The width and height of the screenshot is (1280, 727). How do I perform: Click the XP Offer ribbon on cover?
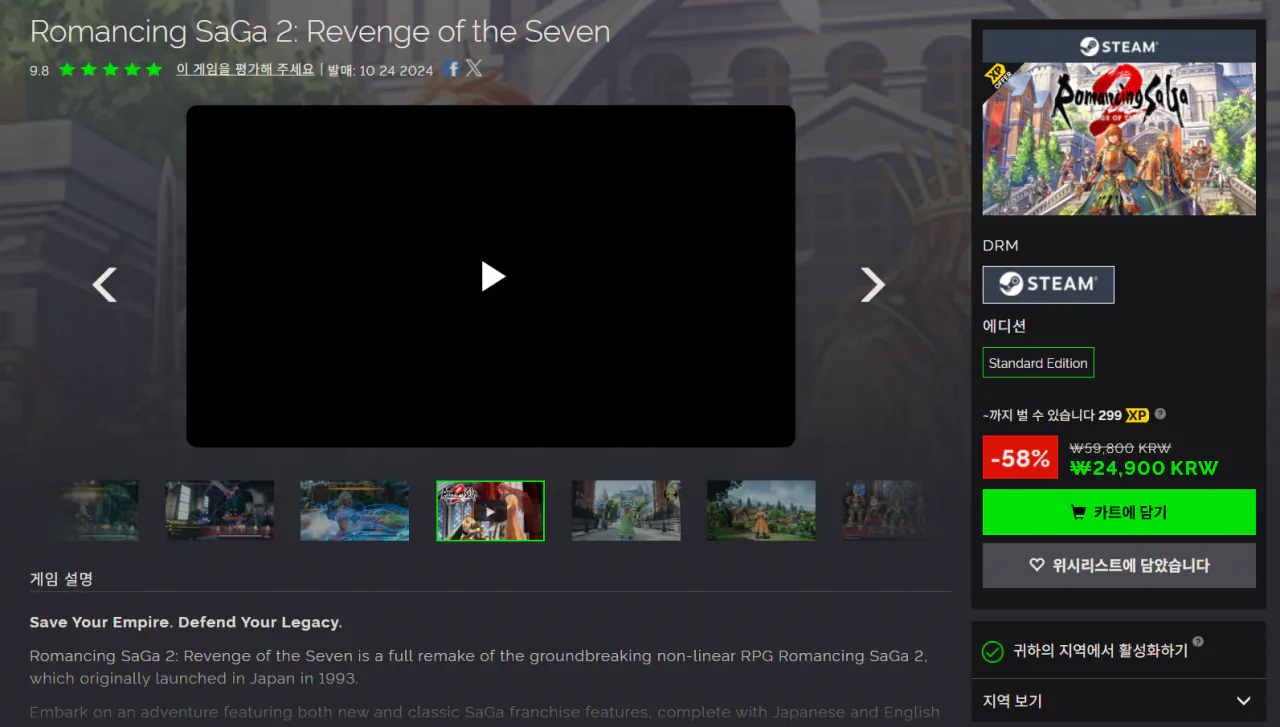coord(999,78)
